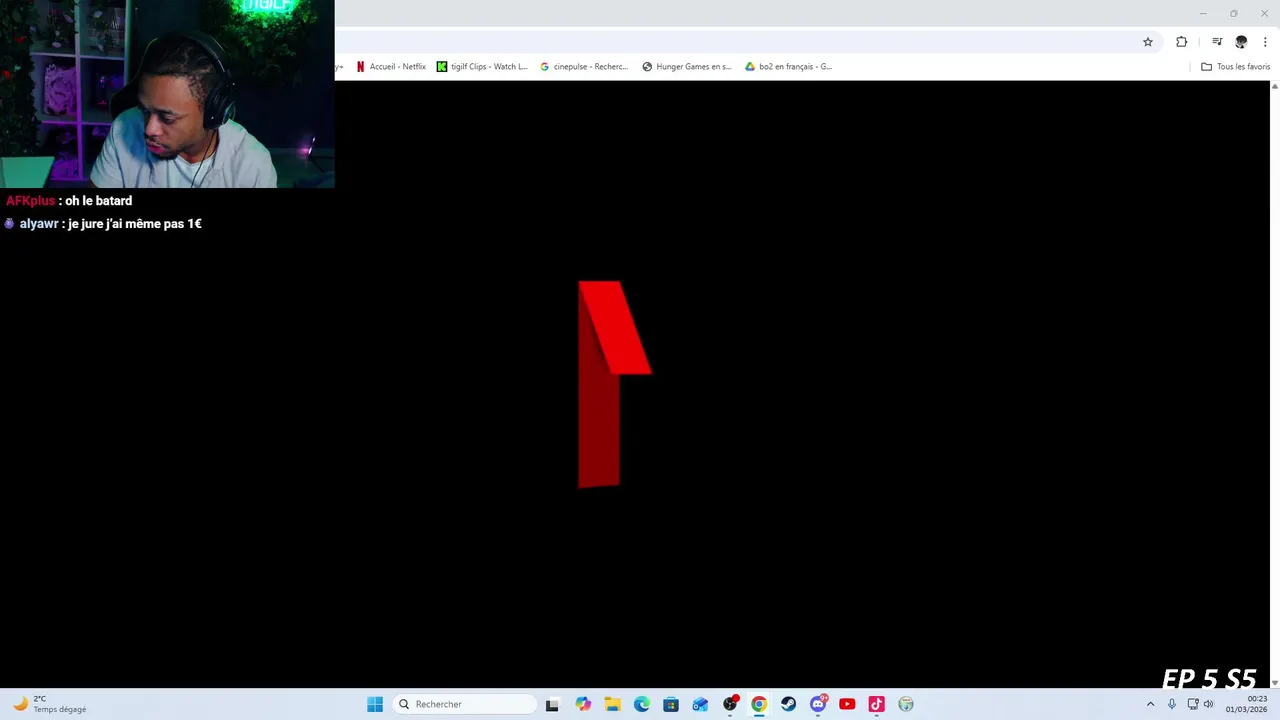The width and height of the screenshot is (1280, 720).
Task: Open the 'Hunger Games en s...' bookmark
Action: pyautogui.click(x=687, y=67)
